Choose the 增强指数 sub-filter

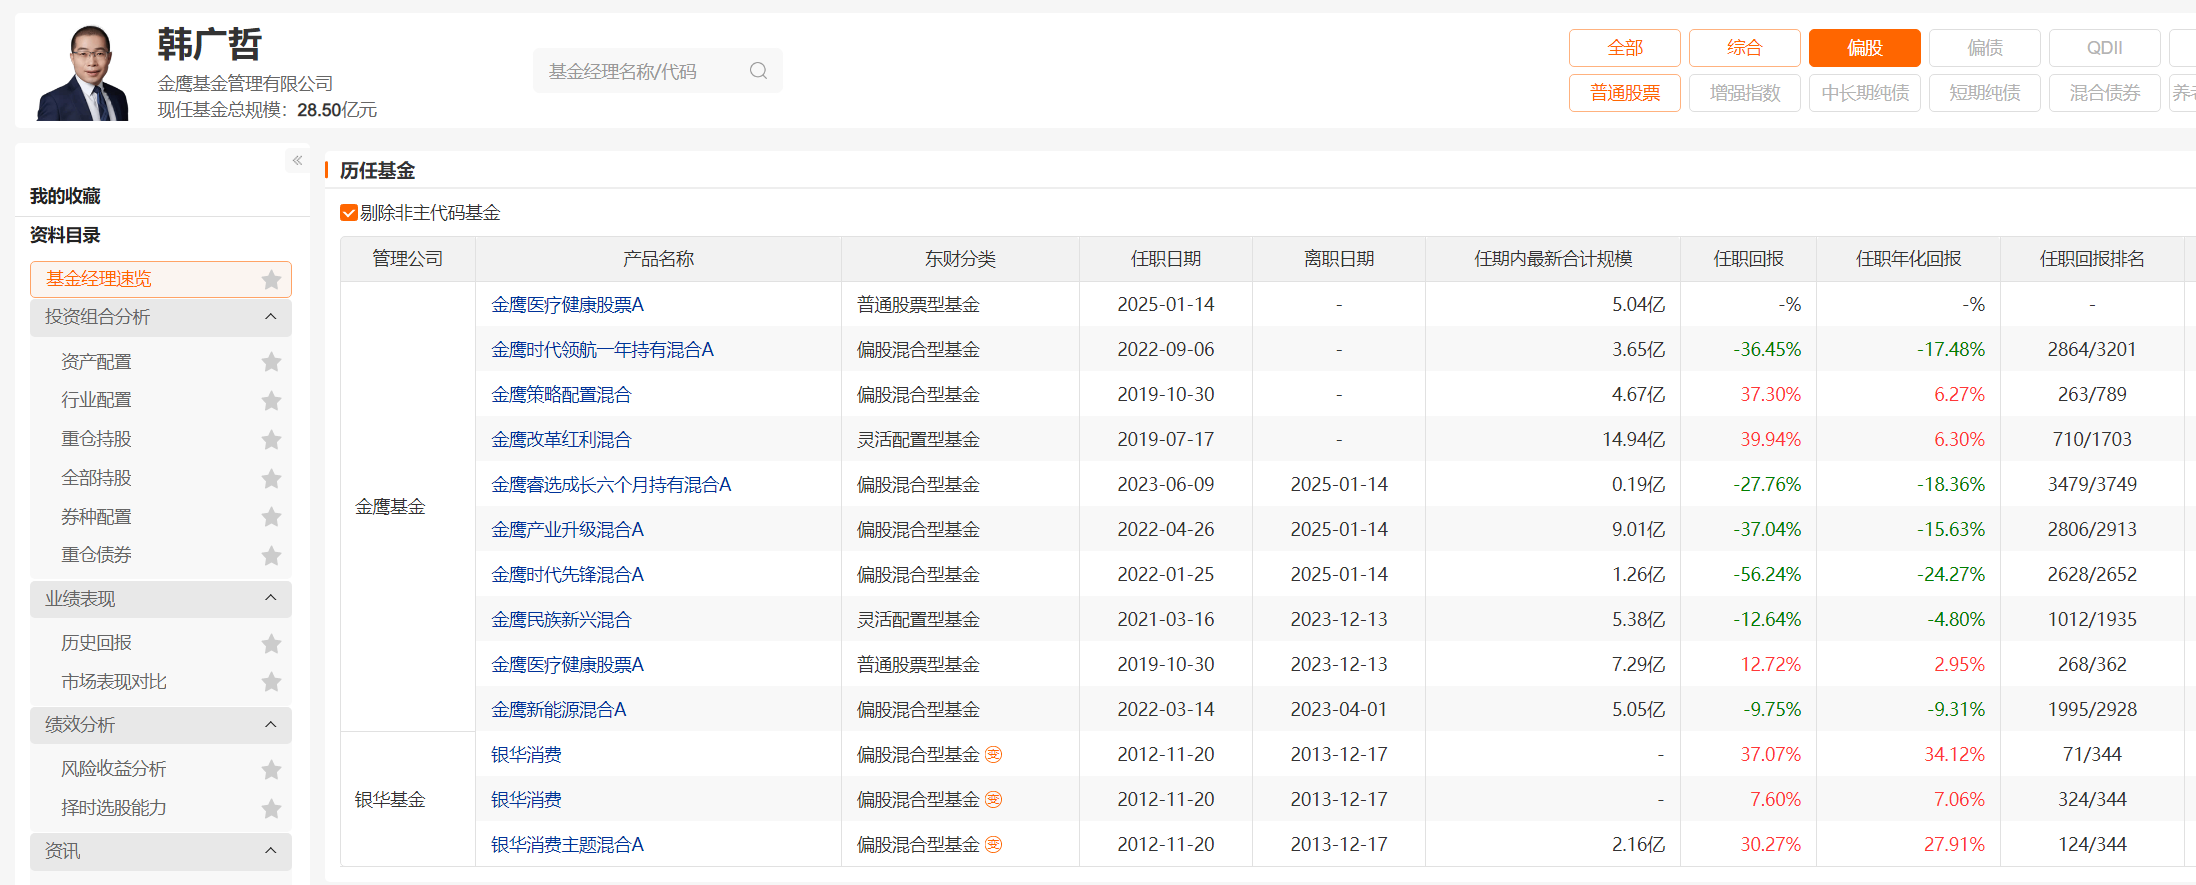(x=1744, y=93)
